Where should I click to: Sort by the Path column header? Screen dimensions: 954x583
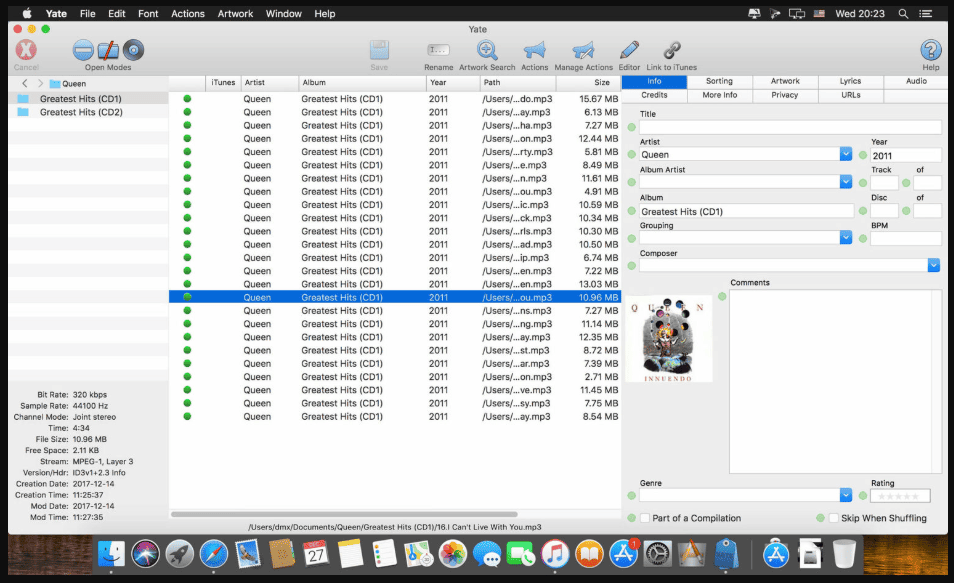click(x=518, y=83)
